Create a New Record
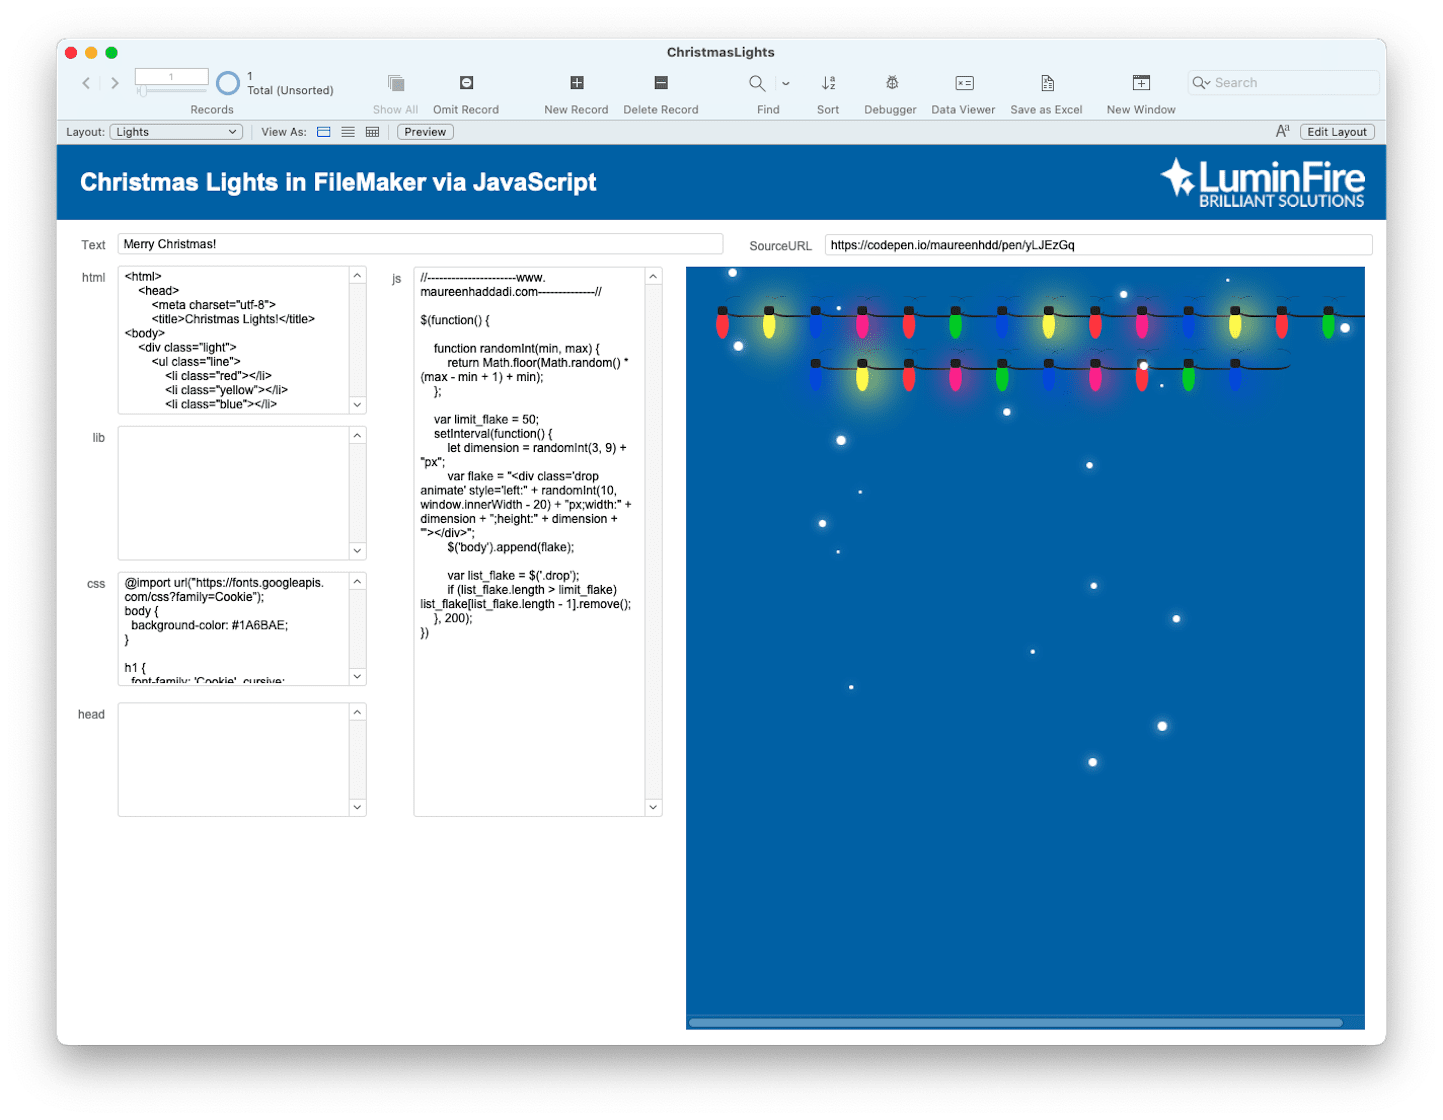Image resolution: width=1443 pixels, height=1120 pixels. (x=576, y=84)
